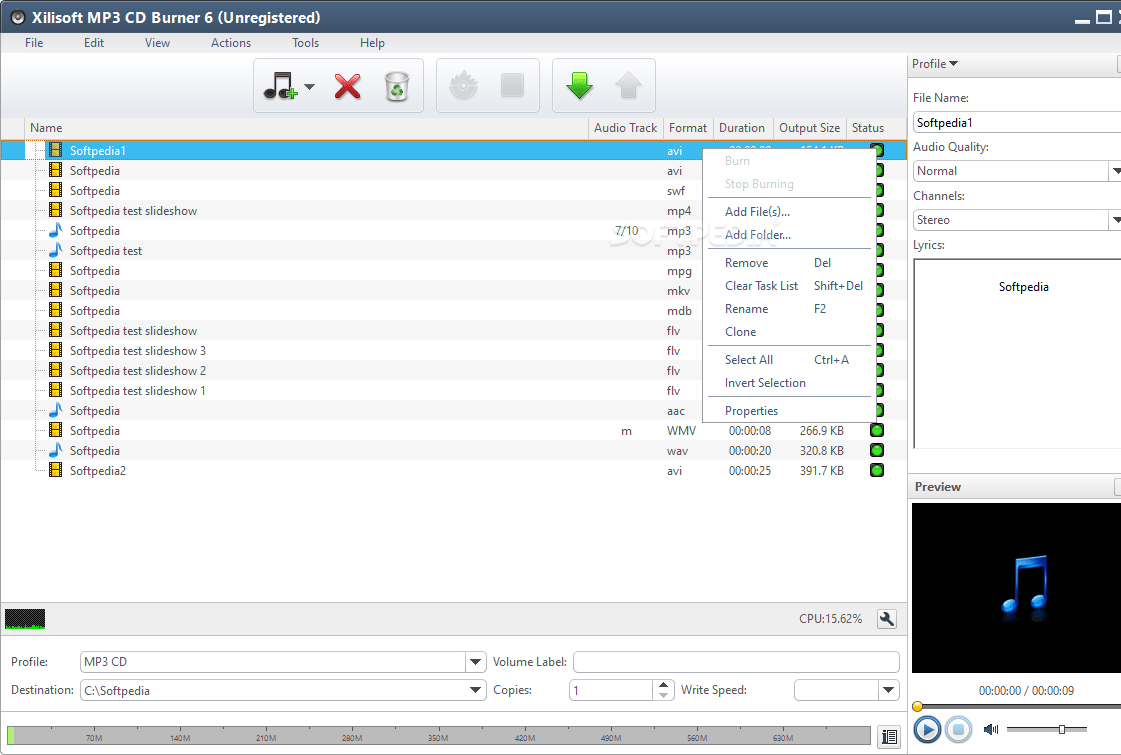Open the log view icon near the timeline

coord(889,736)
